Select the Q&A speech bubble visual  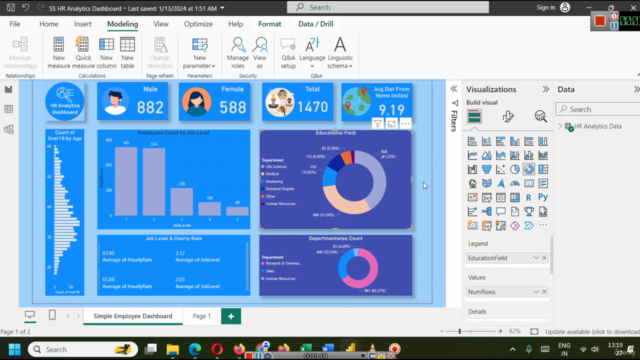(x=500, y=211)
